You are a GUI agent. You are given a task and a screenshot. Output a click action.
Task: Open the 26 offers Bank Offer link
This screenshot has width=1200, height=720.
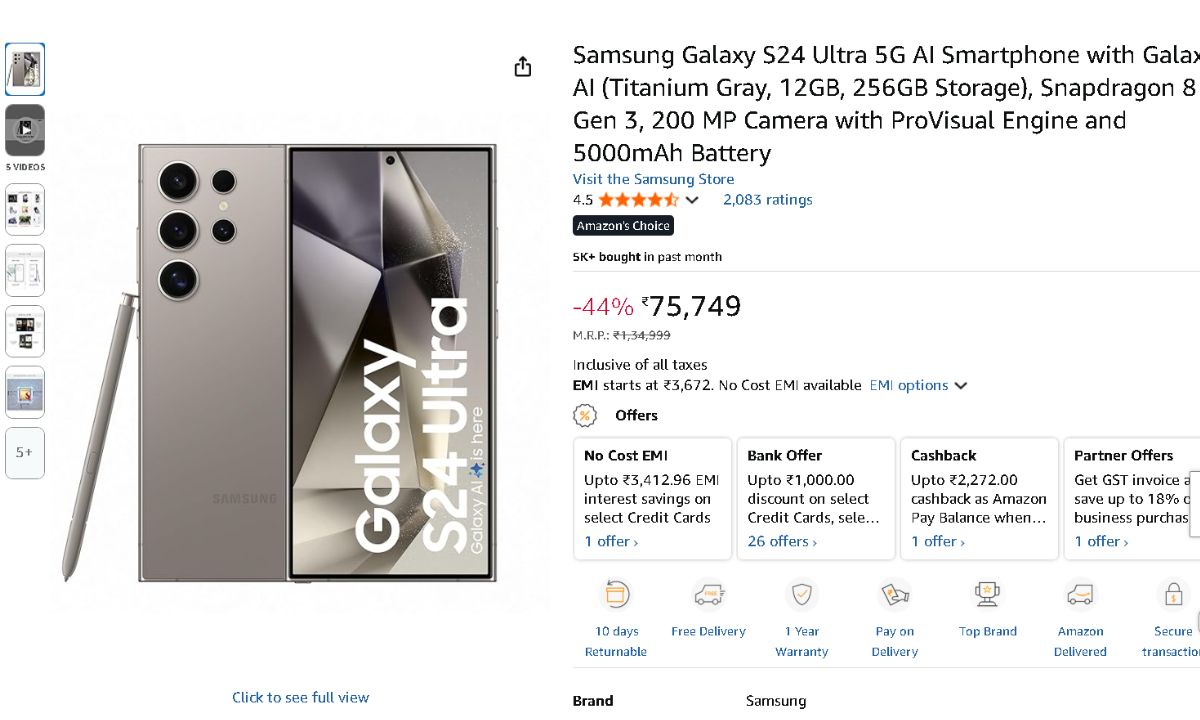782,542
